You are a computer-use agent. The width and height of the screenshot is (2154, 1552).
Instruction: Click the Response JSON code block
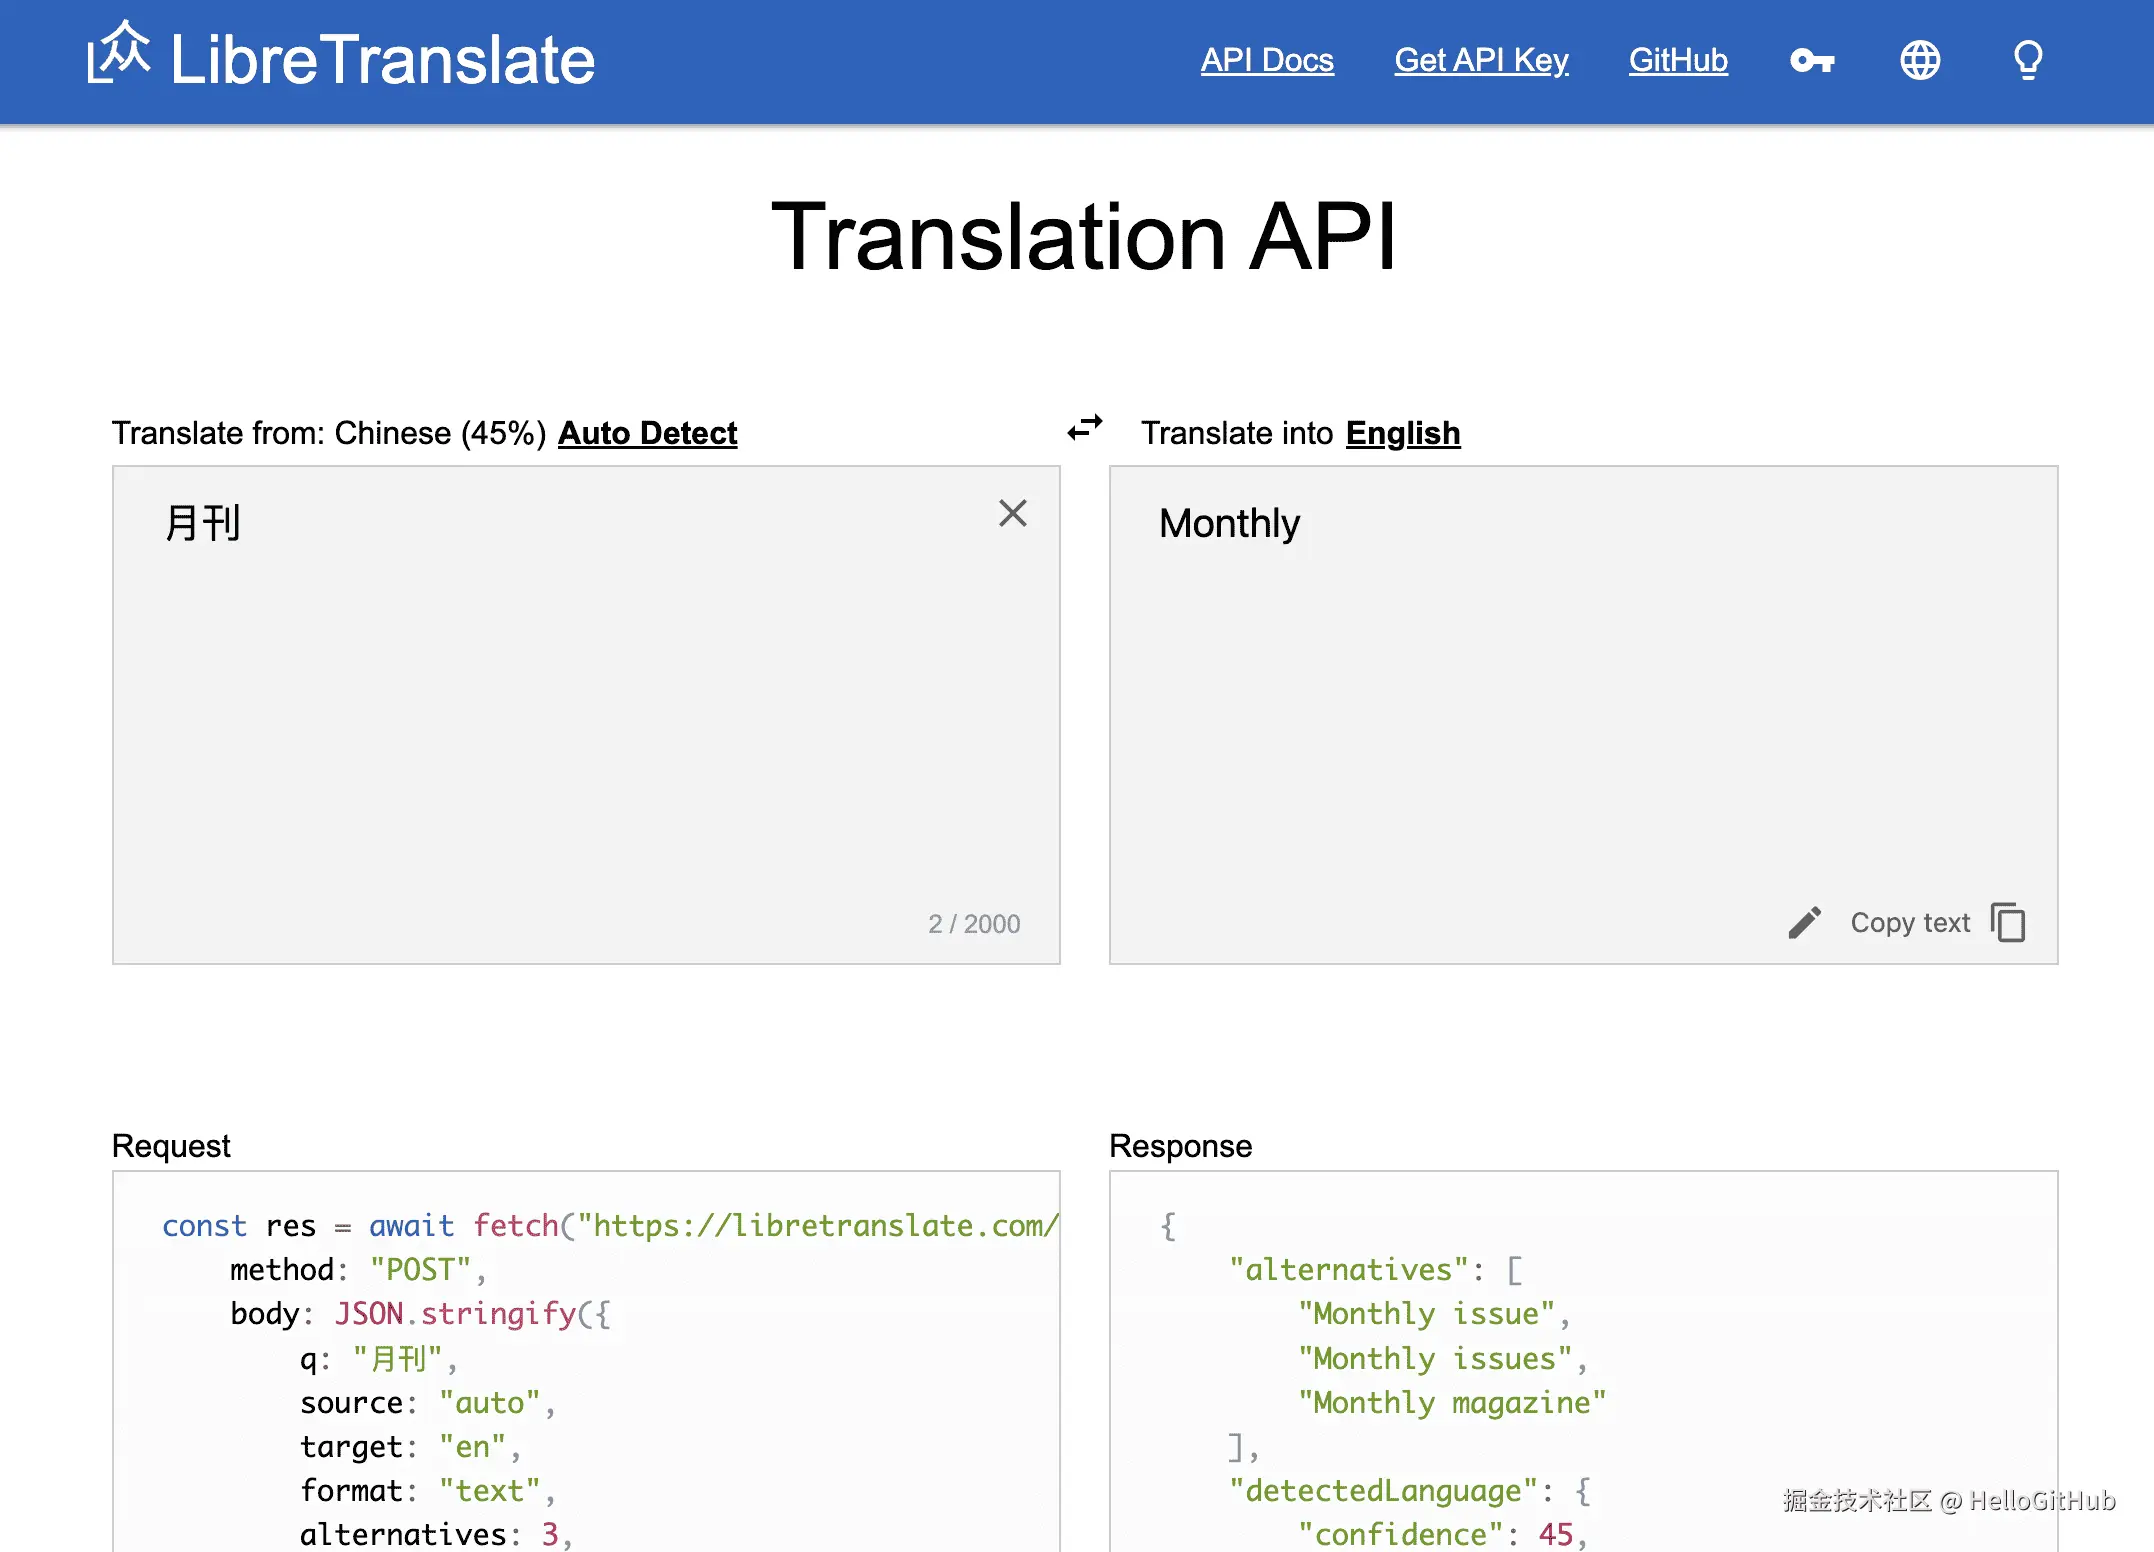[1583, 1380]
